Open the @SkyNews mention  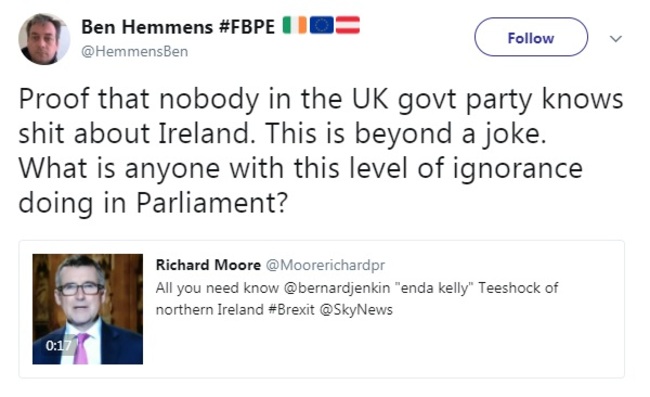356,310
